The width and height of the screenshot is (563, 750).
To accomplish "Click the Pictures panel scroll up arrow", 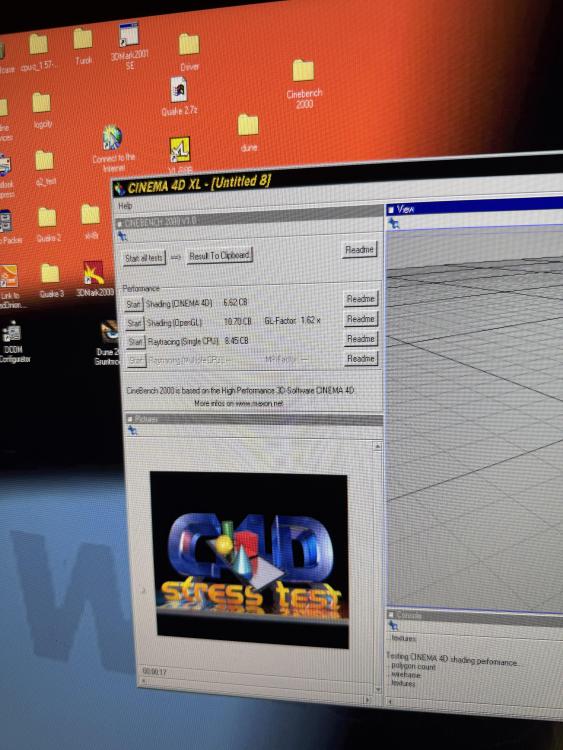I will coord(377,446).
